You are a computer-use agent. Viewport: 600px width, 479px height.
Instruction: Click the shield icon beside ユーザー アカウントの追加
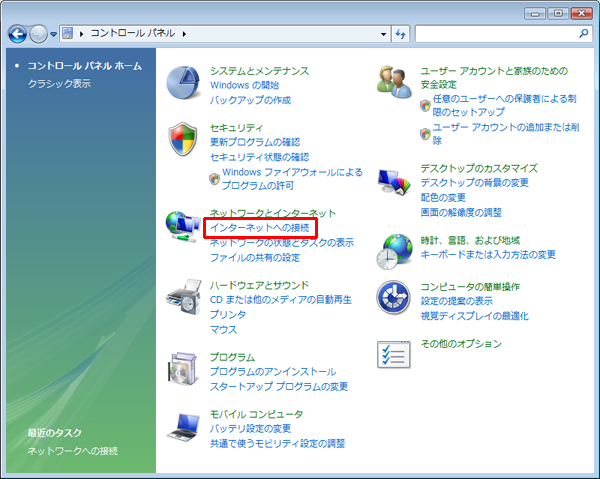coord(425,134)
